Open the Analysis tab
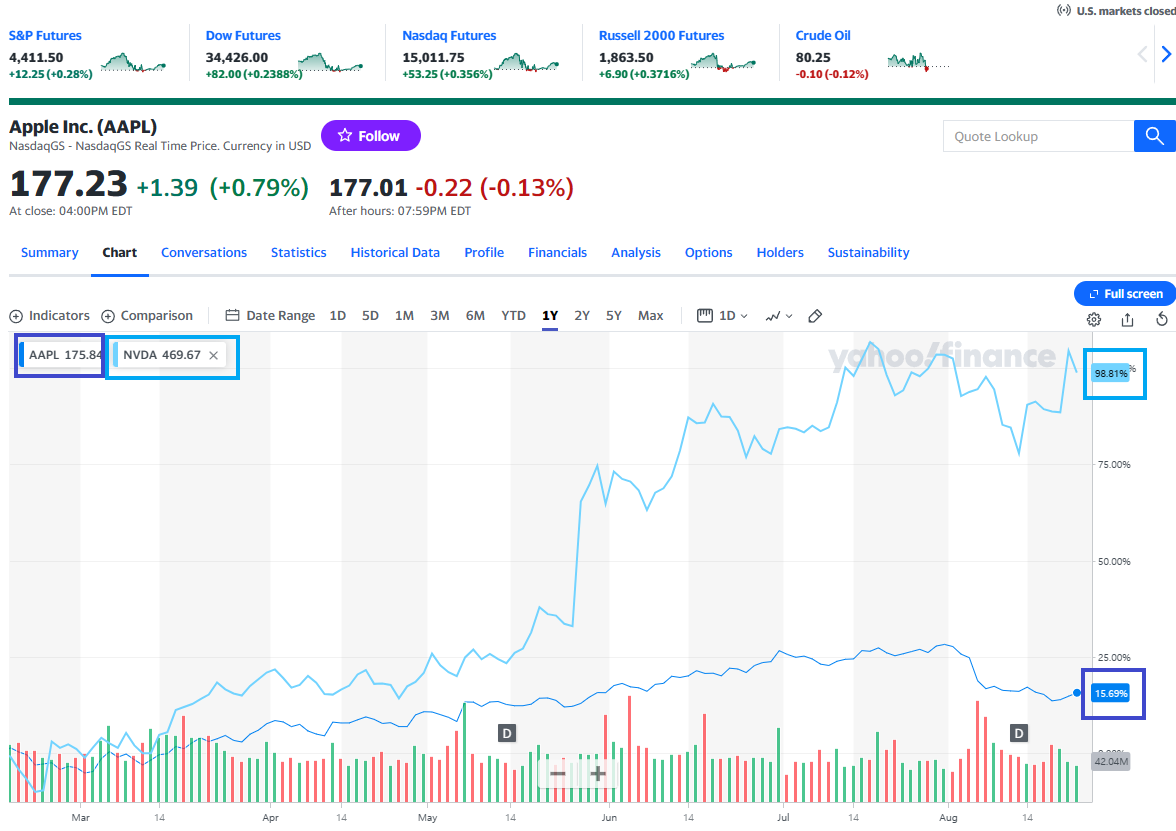This screenshot has width=1176, height=831. pos(636,253)
